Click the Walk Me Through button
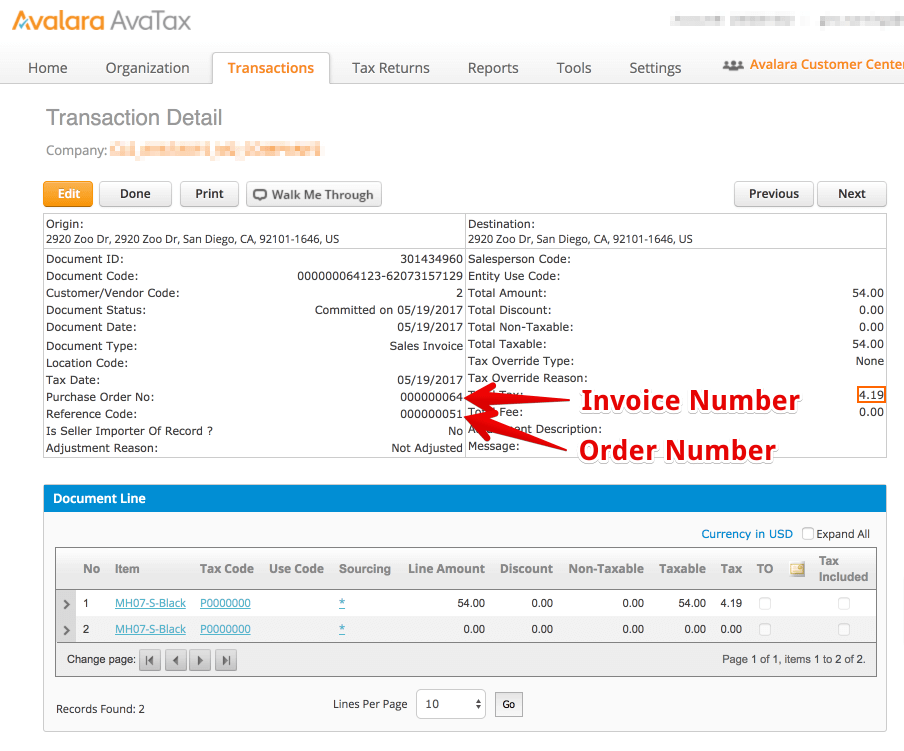Image resolution: width=904 pixels, height=751 pixels. coord(314,195)
